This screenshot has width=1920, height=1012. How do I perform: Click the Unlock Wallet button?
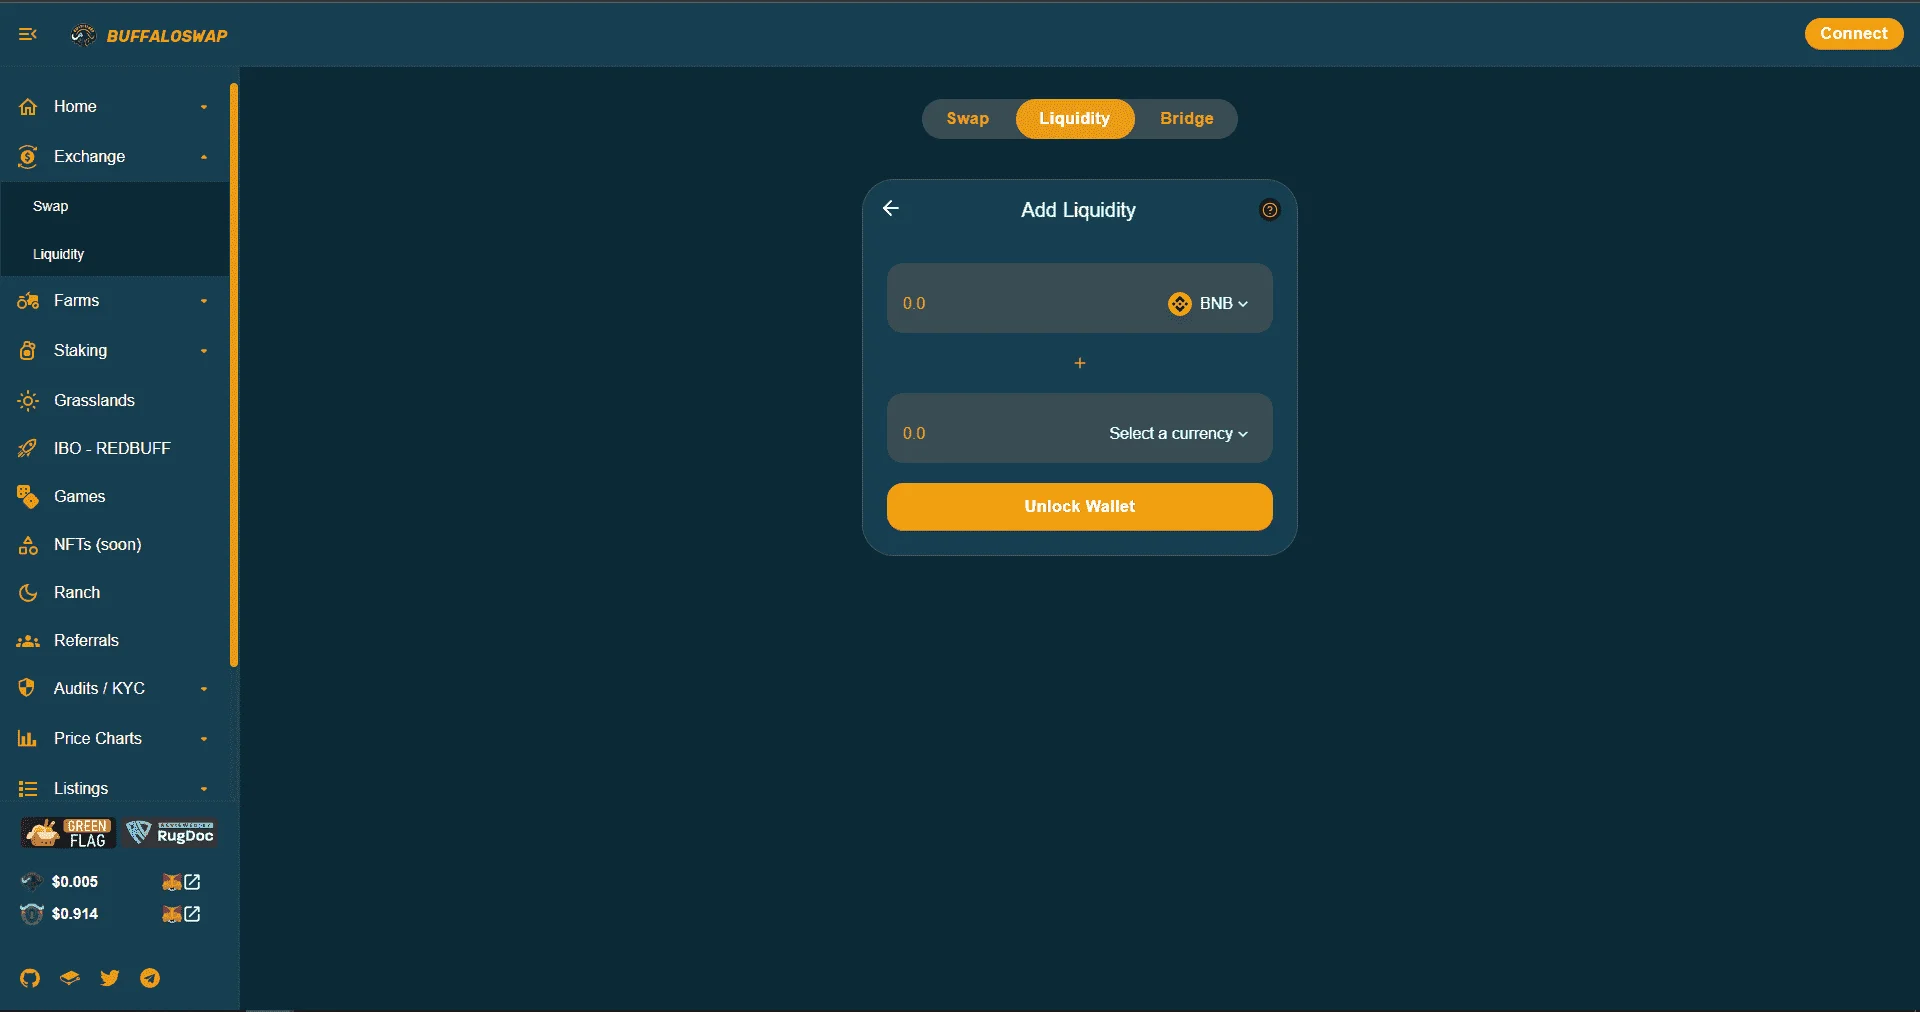coord(1080,506)
